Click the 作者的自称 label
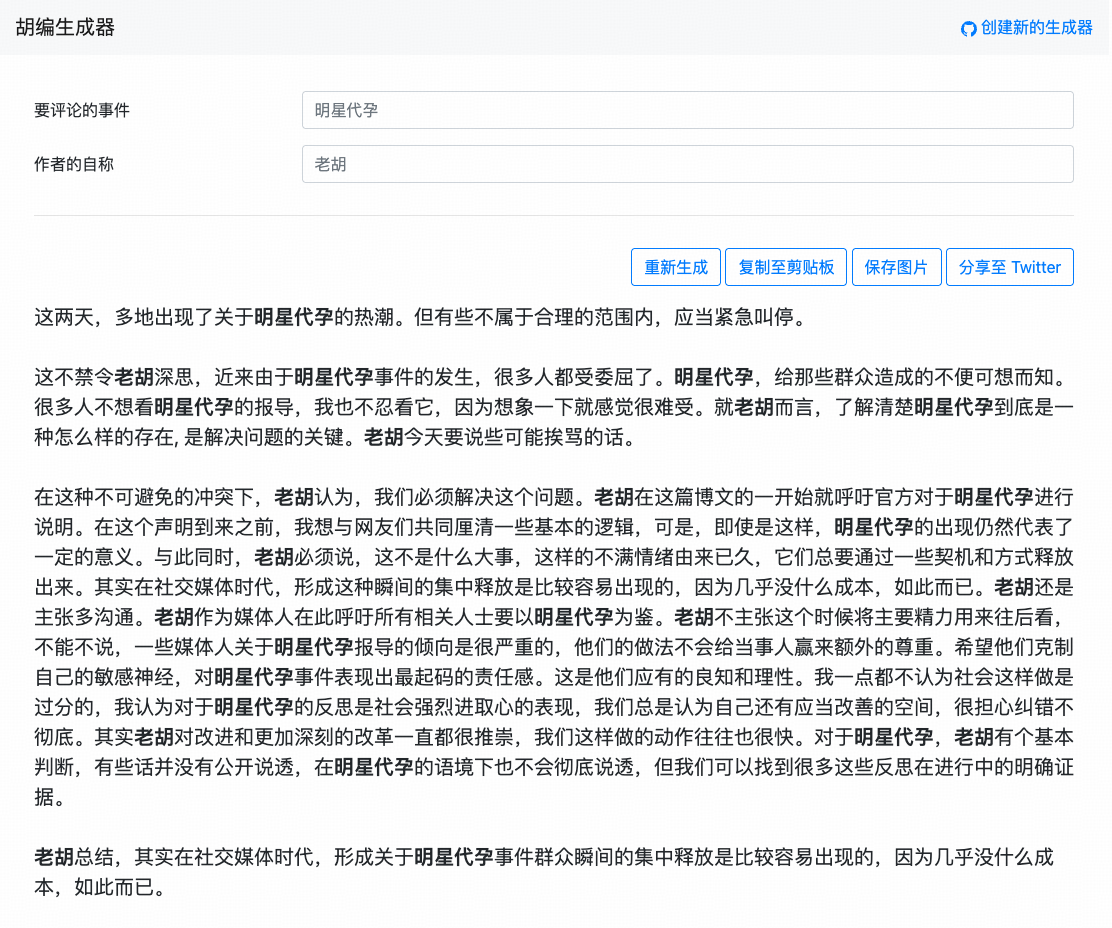The height and width of the screenshot is (928, 1112). point(74,164)
